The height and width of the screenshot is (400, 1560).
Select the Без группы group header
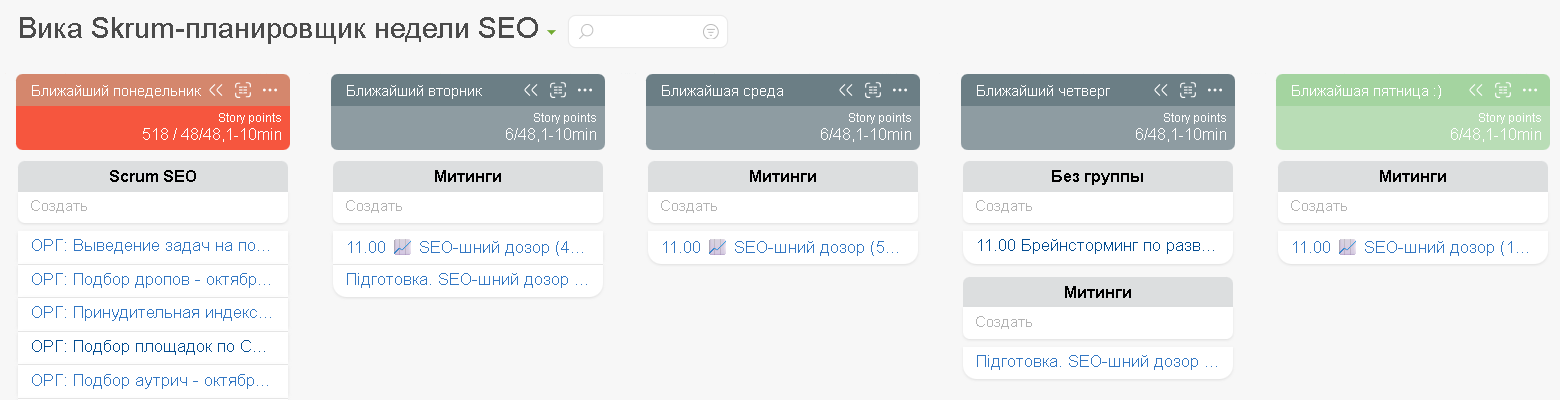click(x=1097, y=177)
